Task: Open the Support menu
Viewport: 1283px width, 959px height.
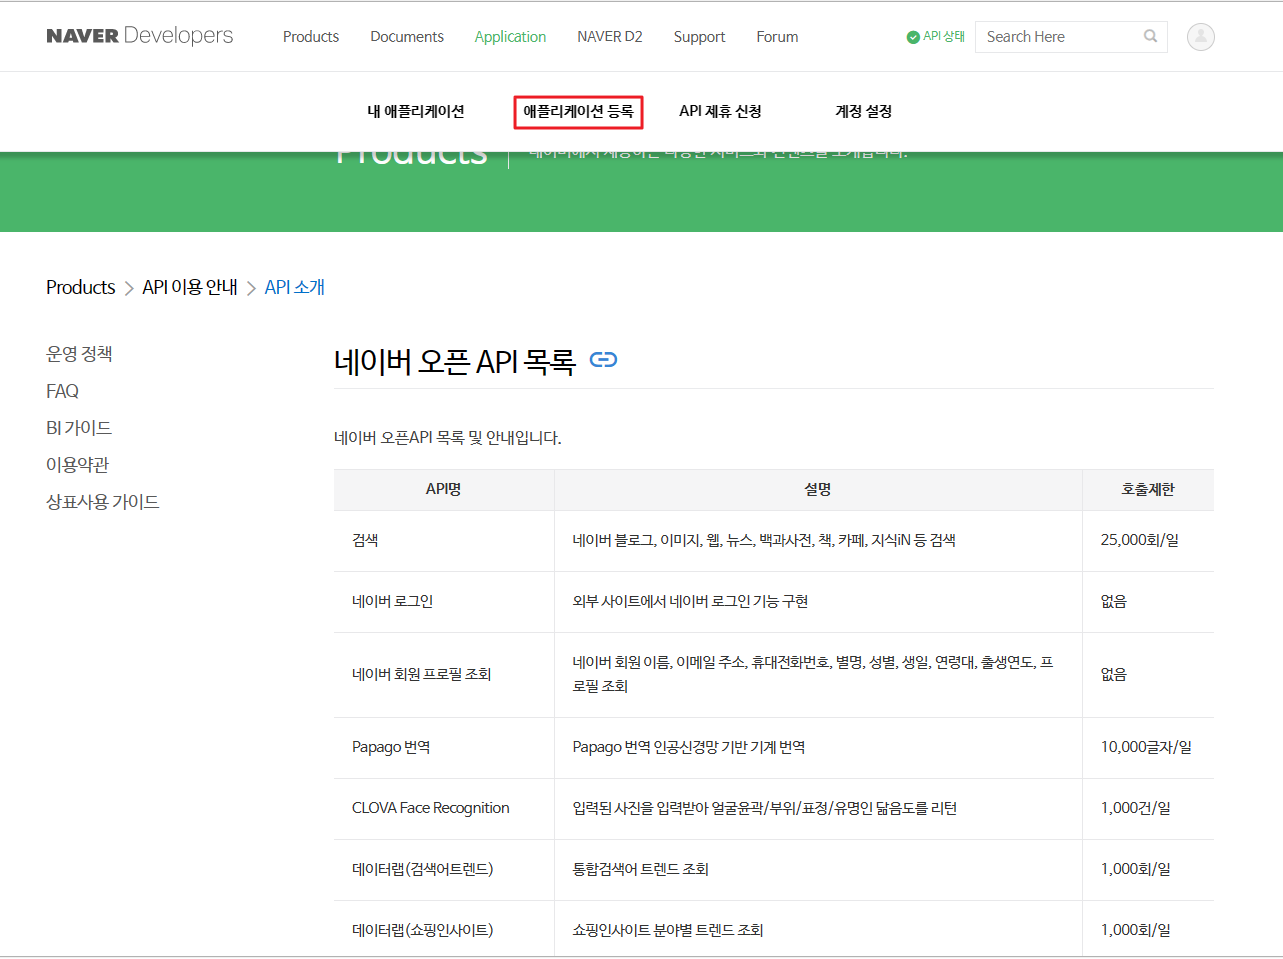Action: [699, 37]
